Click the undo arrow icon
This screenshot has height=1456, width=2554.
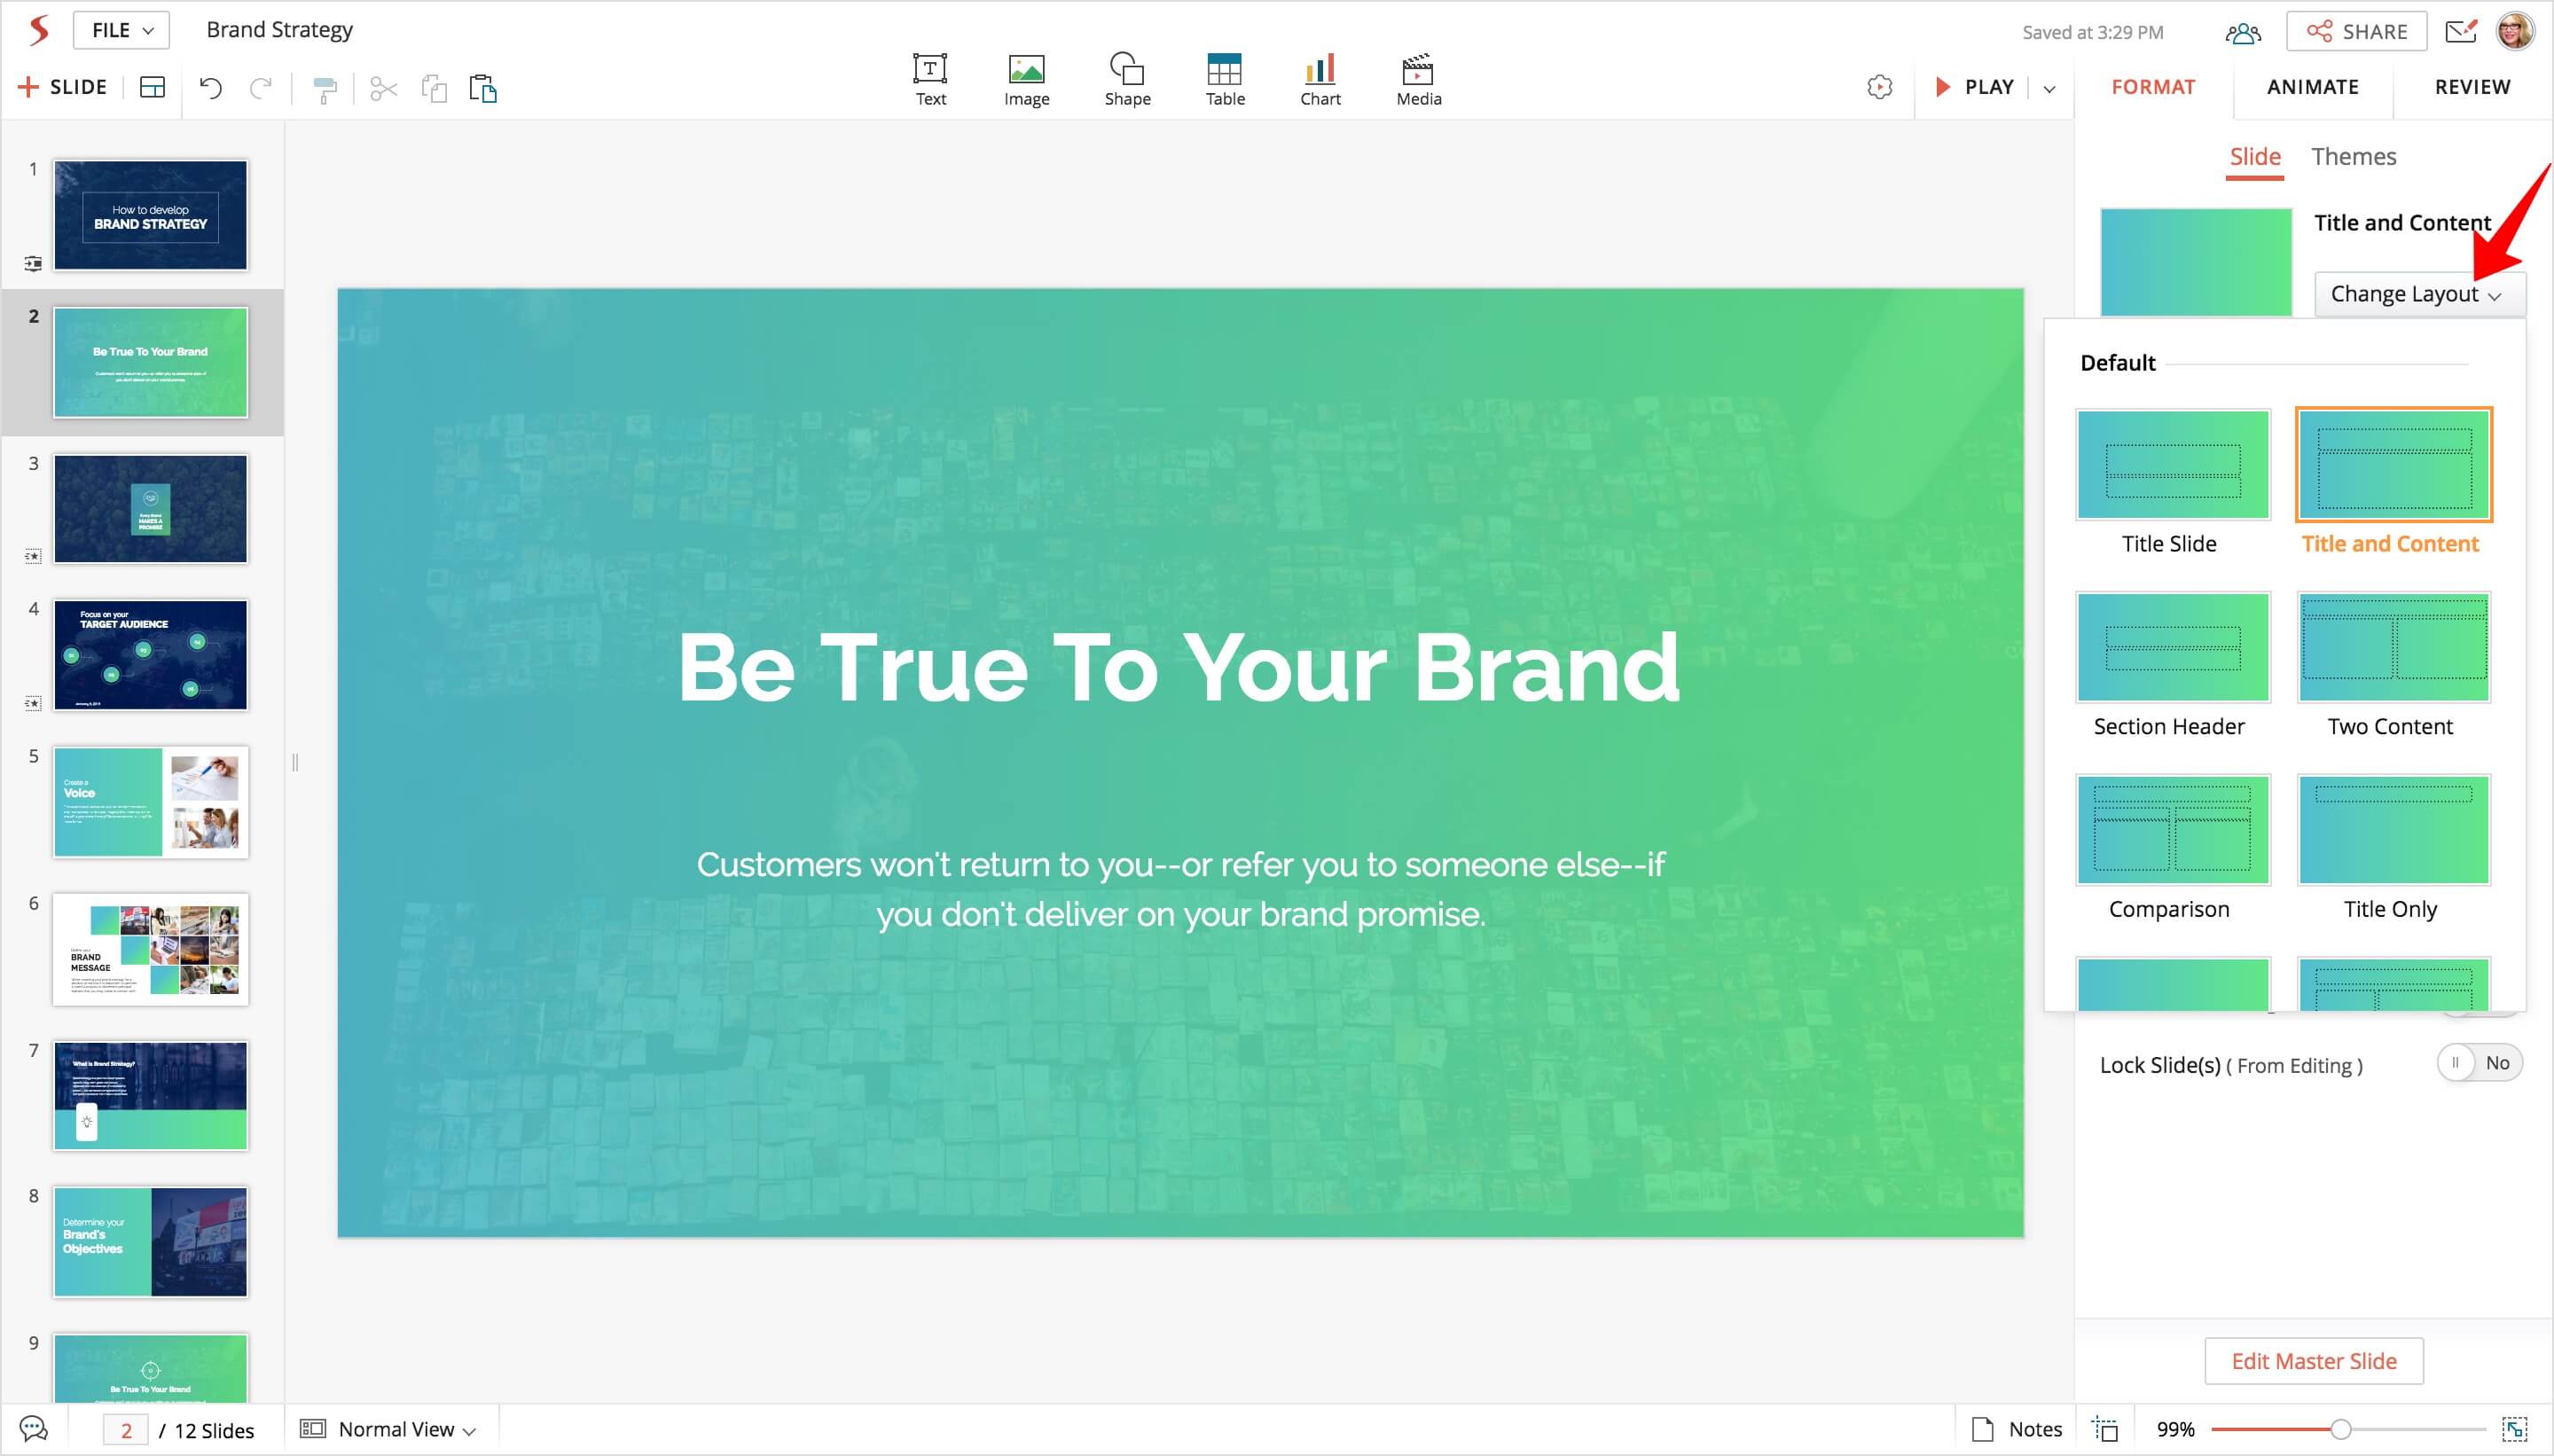(210, 88)
